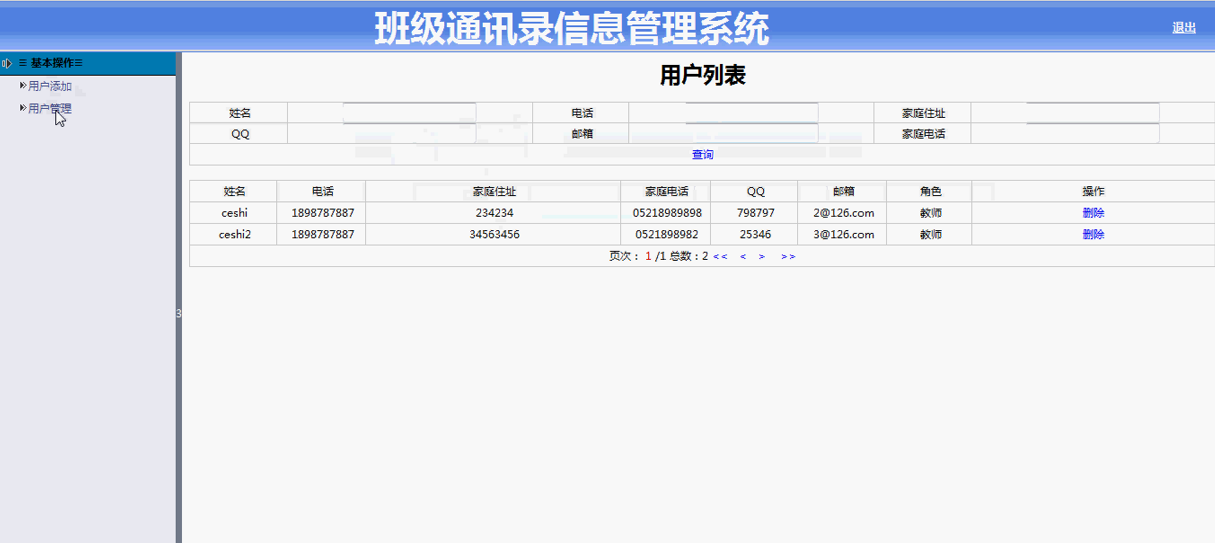Screen dimensions: 1215x543
Task: Click the 姓名 column header
Action: 234,192
